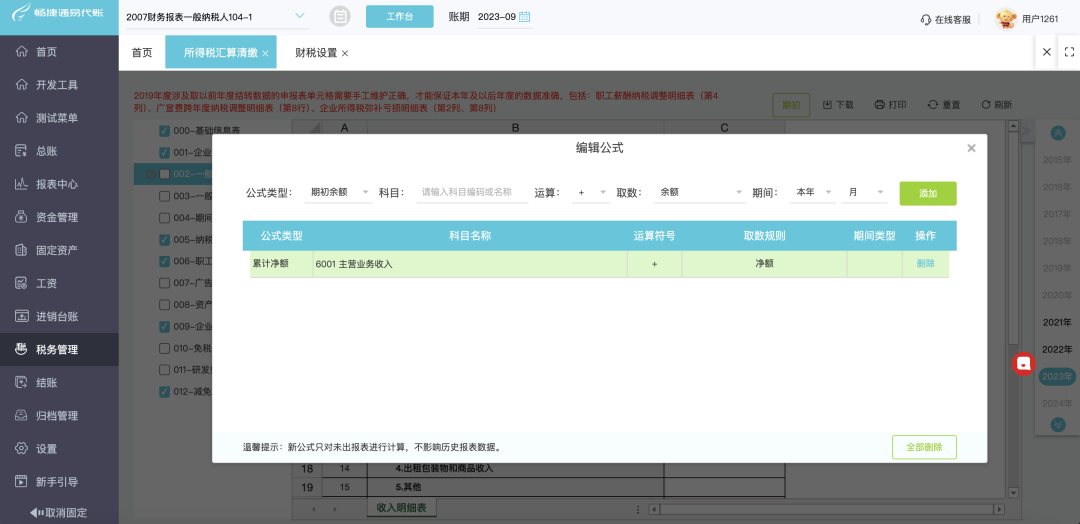
Task: Click the 全部删除 button
Action: (924, 447)
